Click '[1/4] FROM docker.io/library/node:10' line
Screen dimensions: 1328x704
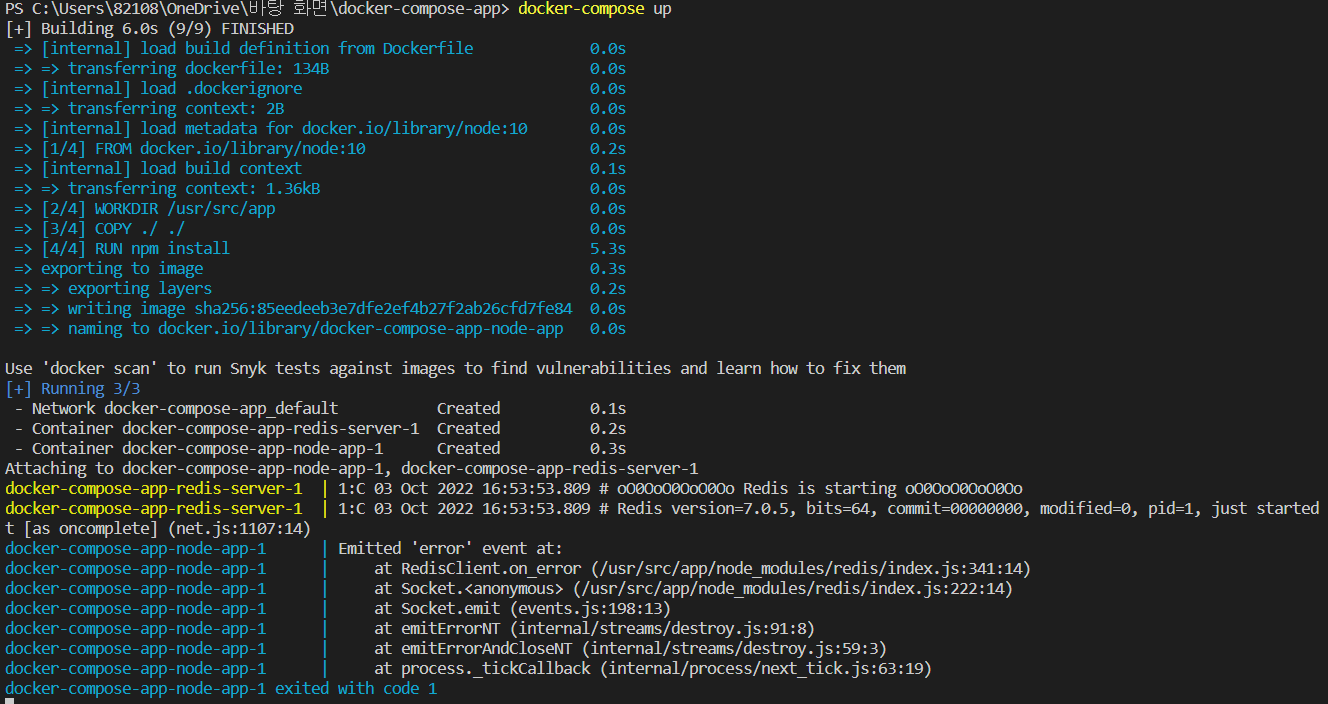(320, 149)
